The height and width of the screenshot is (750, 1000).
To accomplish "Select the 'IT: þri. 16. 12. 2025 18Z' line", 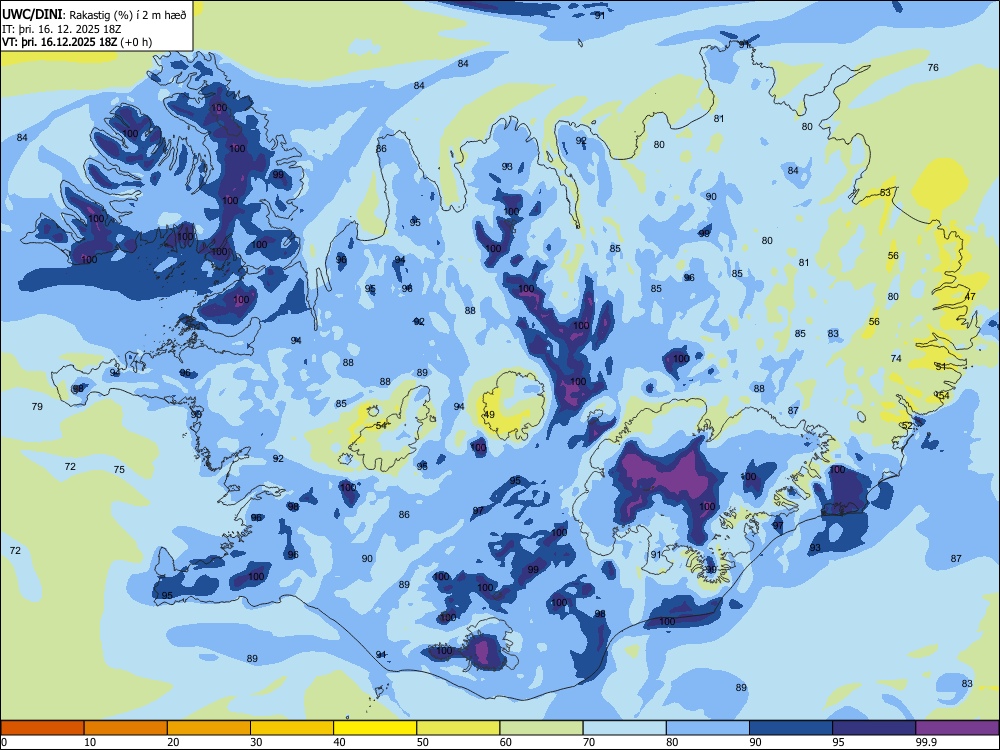I will (x=61, y=29).
